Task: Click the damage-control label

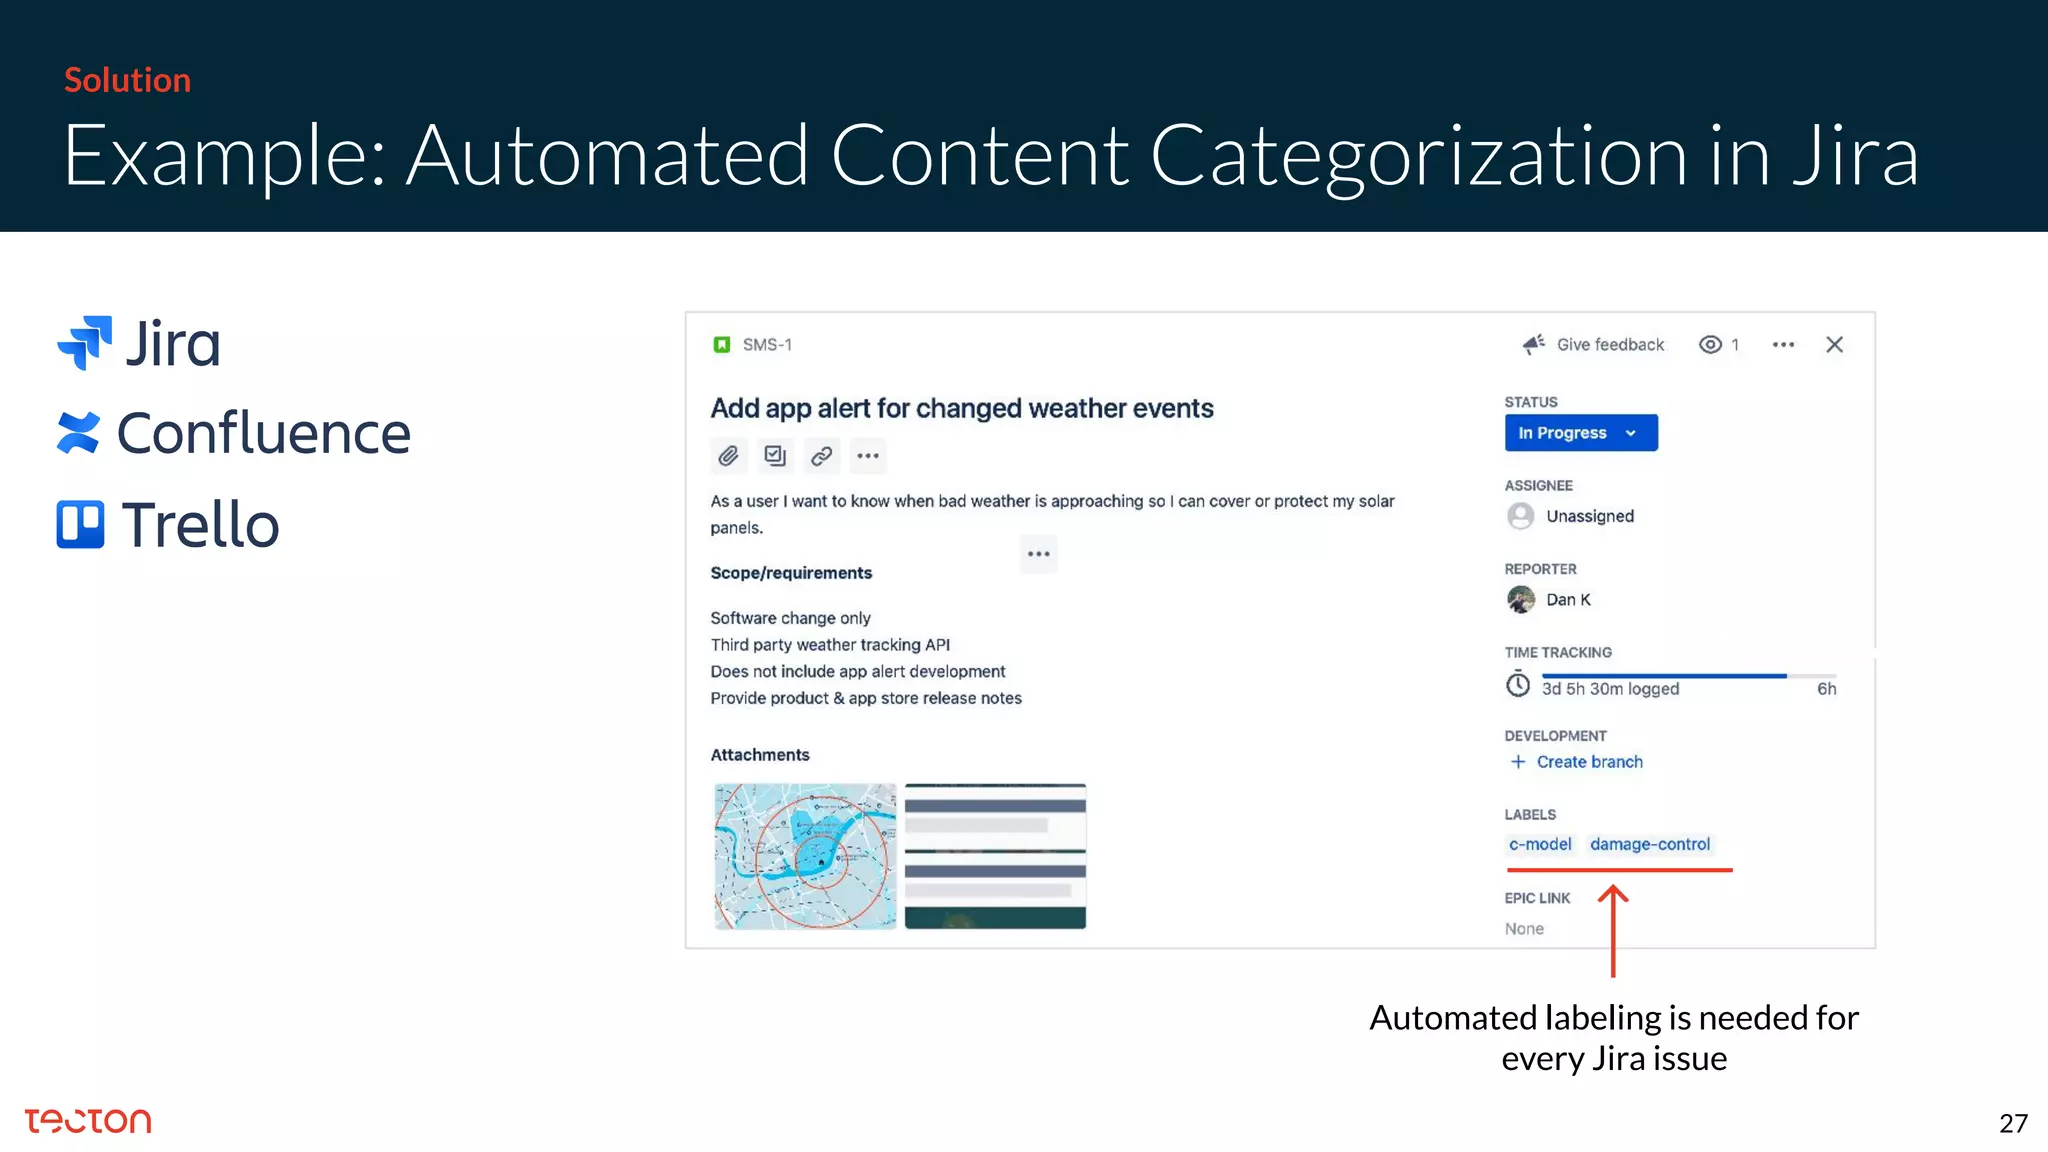Action: pyautogui.click(x=1650, y=844)
